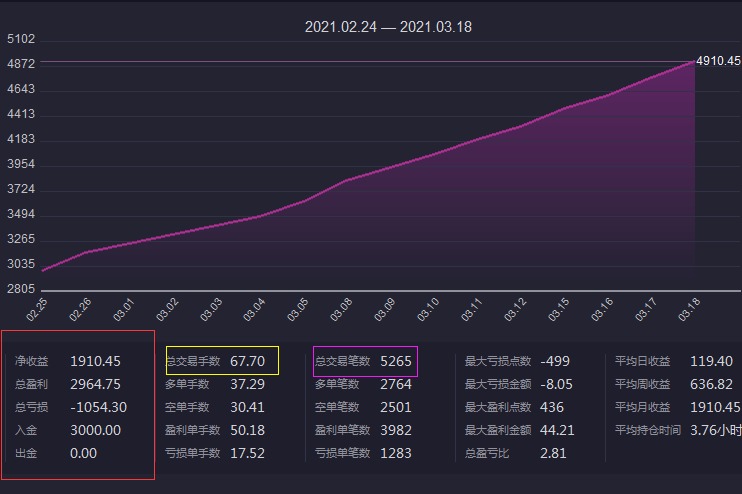The height and width of the screenshot is (494, 742).
Task: Click the 总交易手数 label in yellow box
Action: 193,361
